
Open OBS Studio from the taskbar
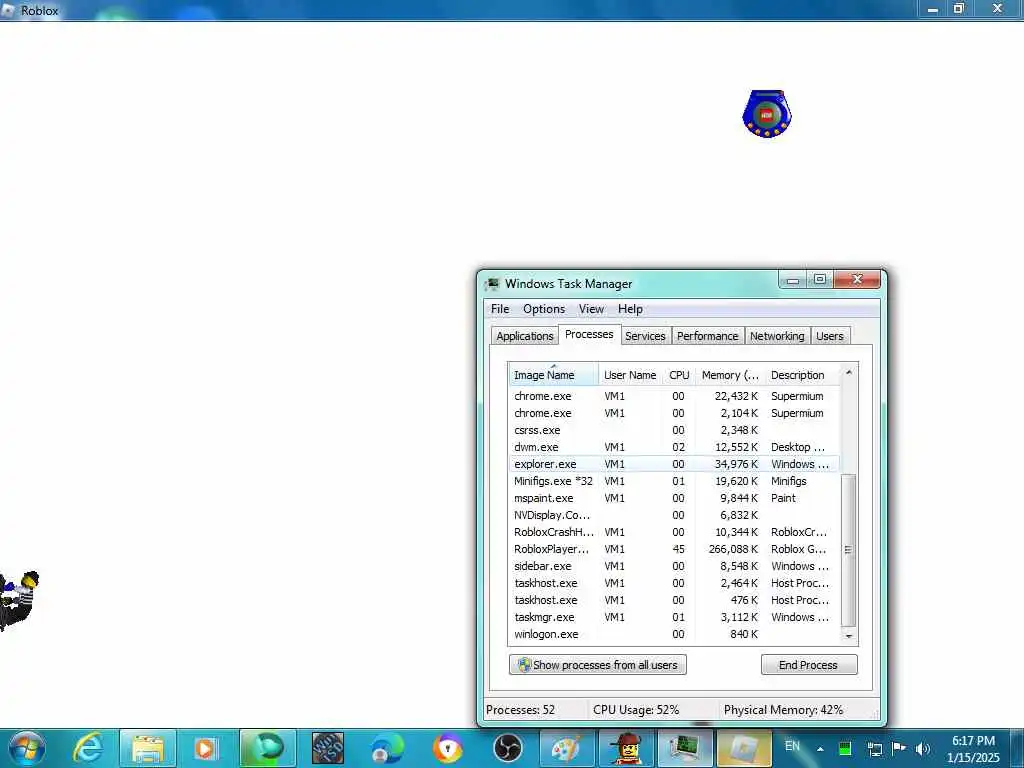pos(507,748)
